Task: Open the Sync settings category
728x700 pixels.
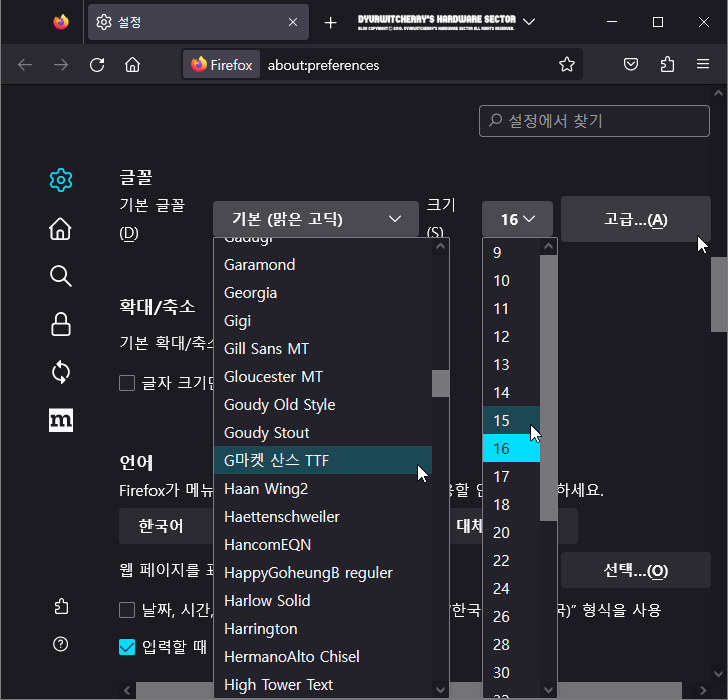Action: 61,372
